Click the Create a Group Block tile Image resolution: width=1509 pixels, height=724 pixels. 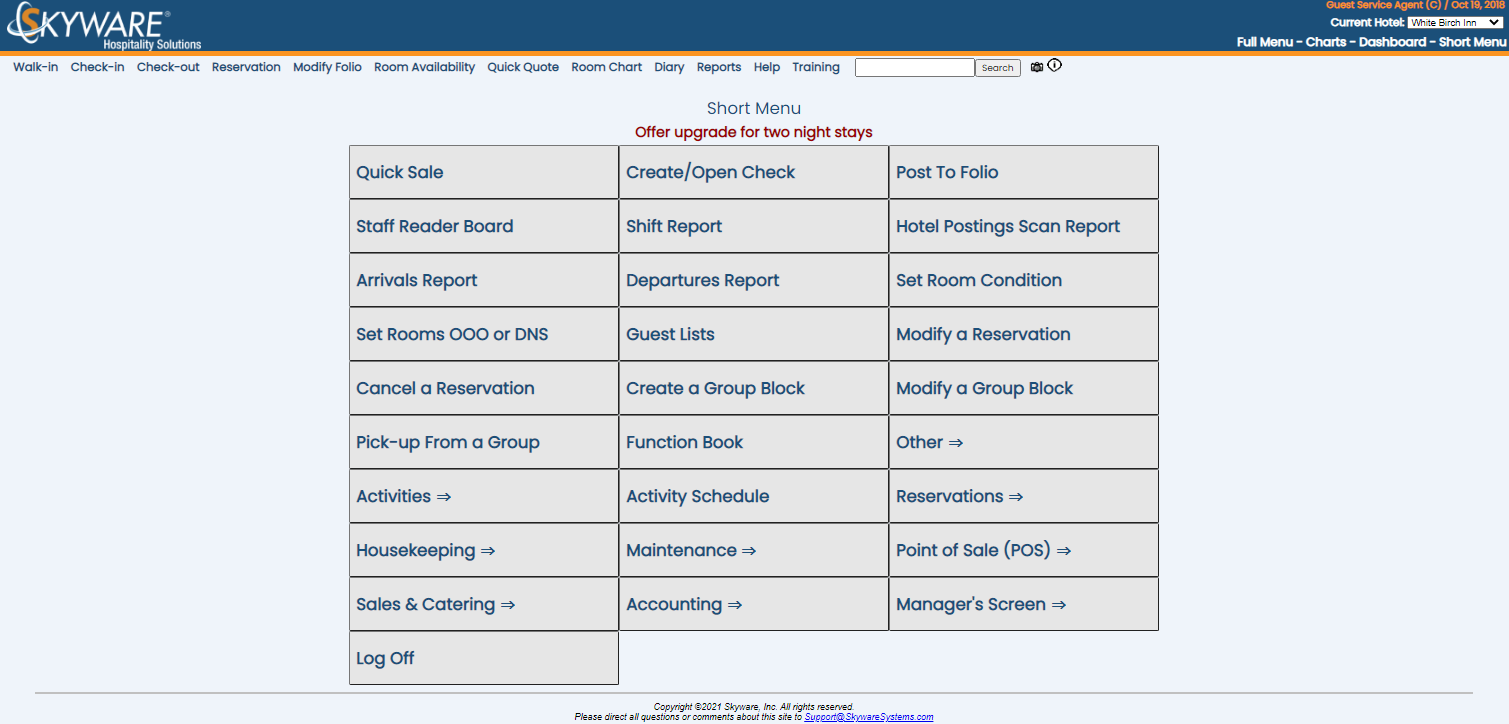pyautogui.click(x=754, y=388)
